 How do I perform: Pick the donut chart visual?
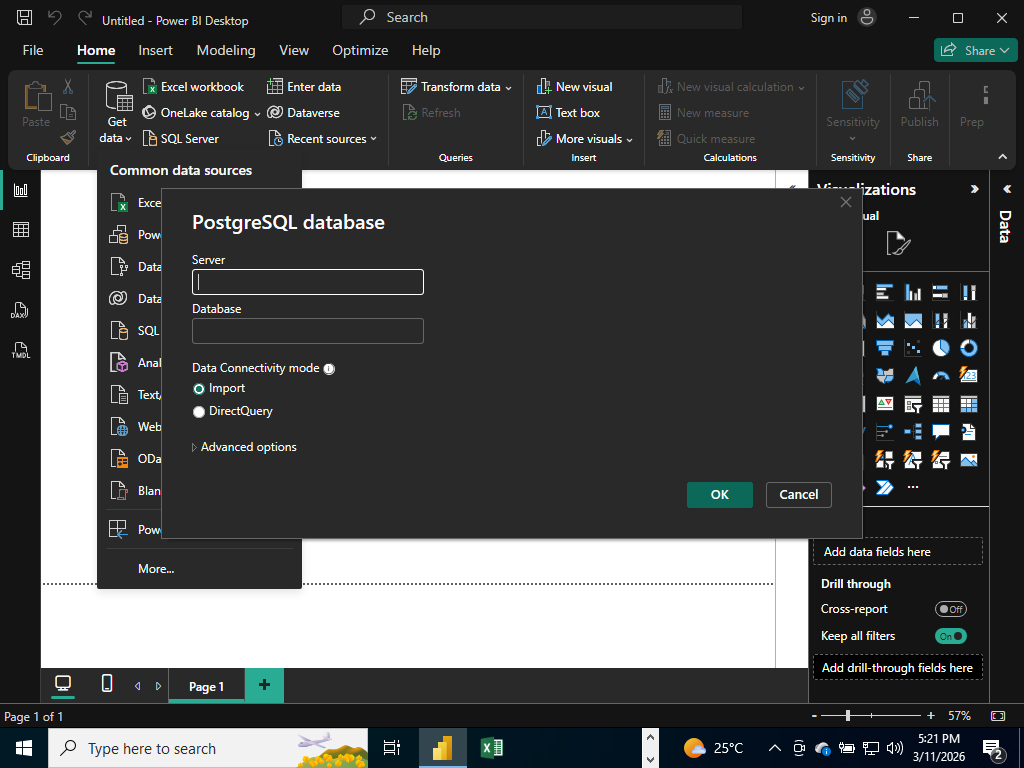click(x=968, y=348)
